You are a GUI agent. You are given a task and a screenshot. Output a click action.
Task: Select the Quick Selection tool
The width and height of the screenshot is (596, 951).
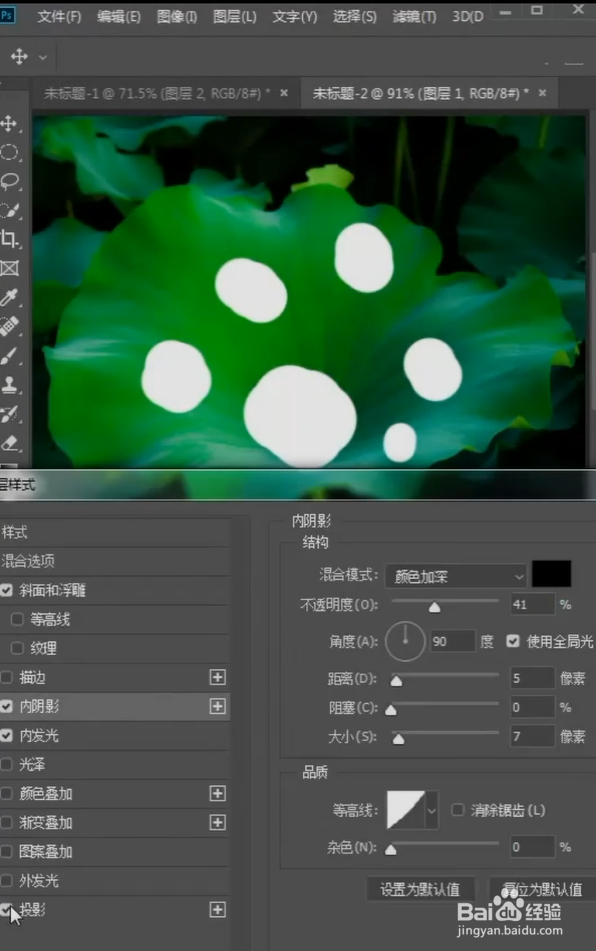point(9,210)
